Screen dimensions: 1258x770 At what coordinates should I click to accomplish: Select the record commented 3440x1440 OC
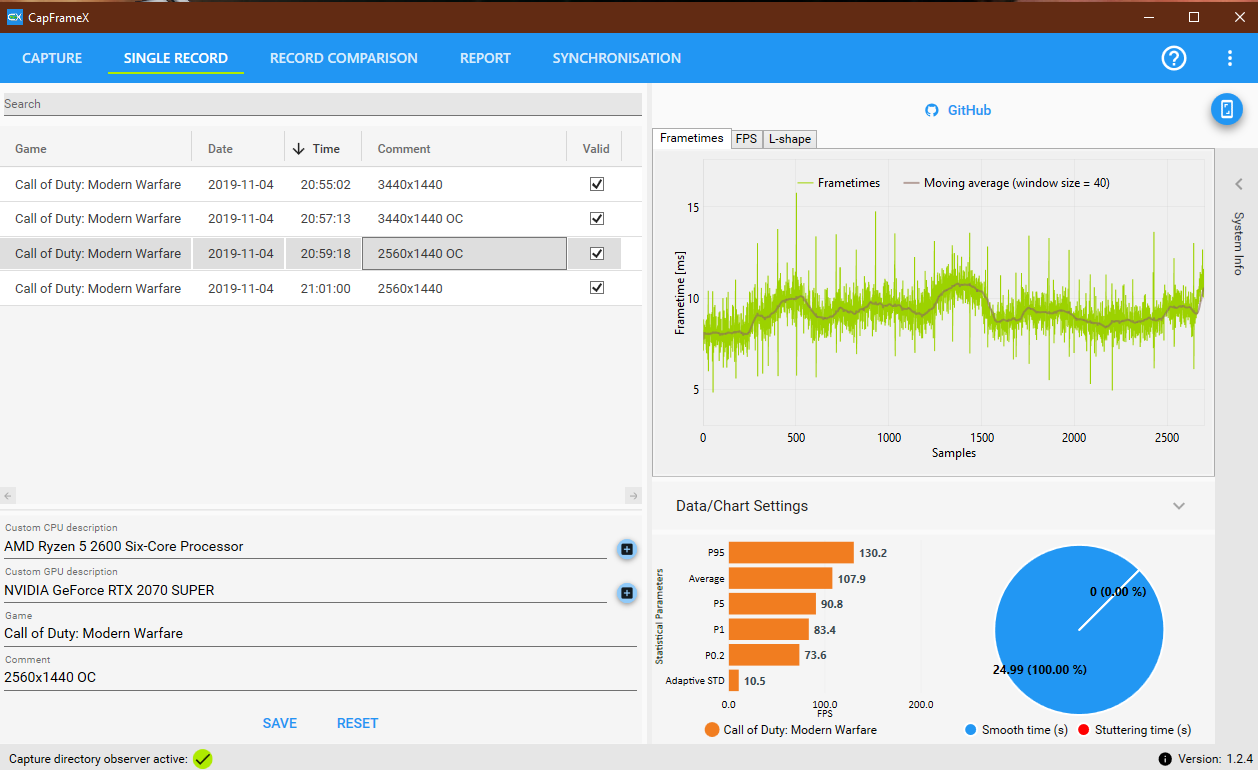point(320,218)
